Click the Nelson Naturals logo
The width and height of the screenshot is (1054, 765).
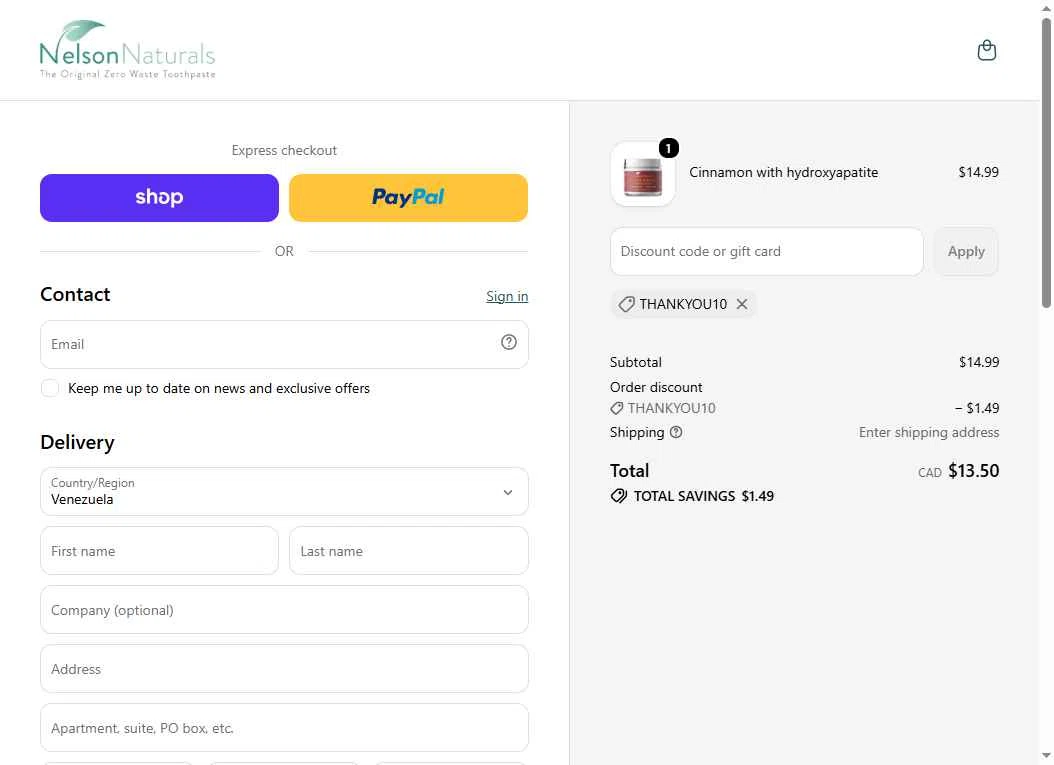pyautogui.click(x=128, y=50)
